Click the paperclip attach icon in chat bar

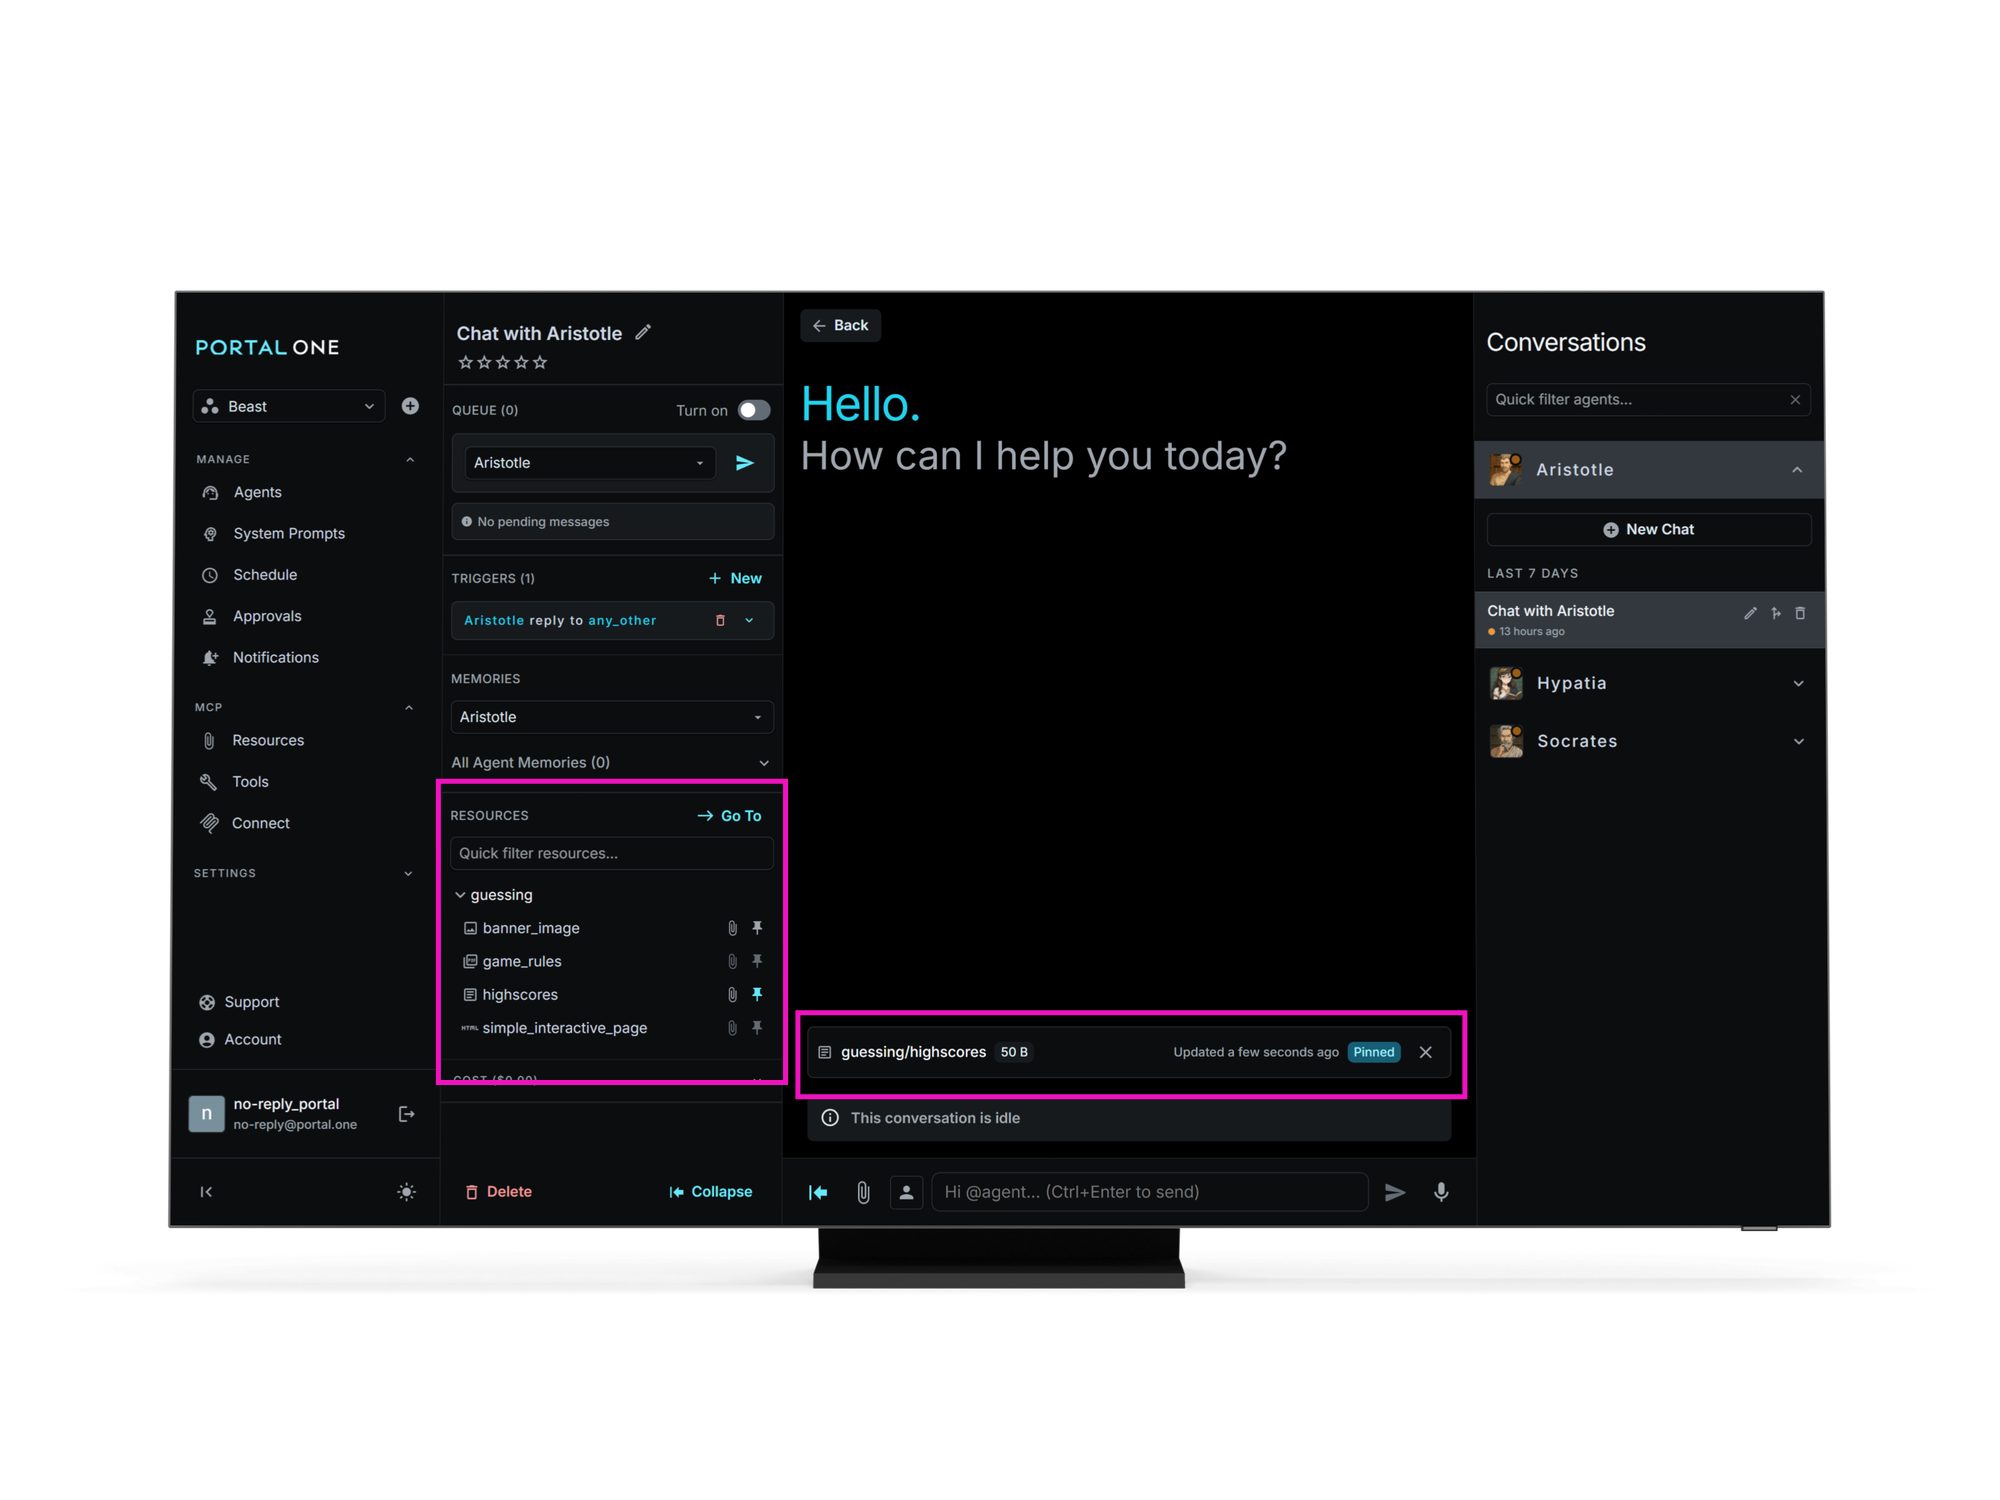[x=863, y=1192]
